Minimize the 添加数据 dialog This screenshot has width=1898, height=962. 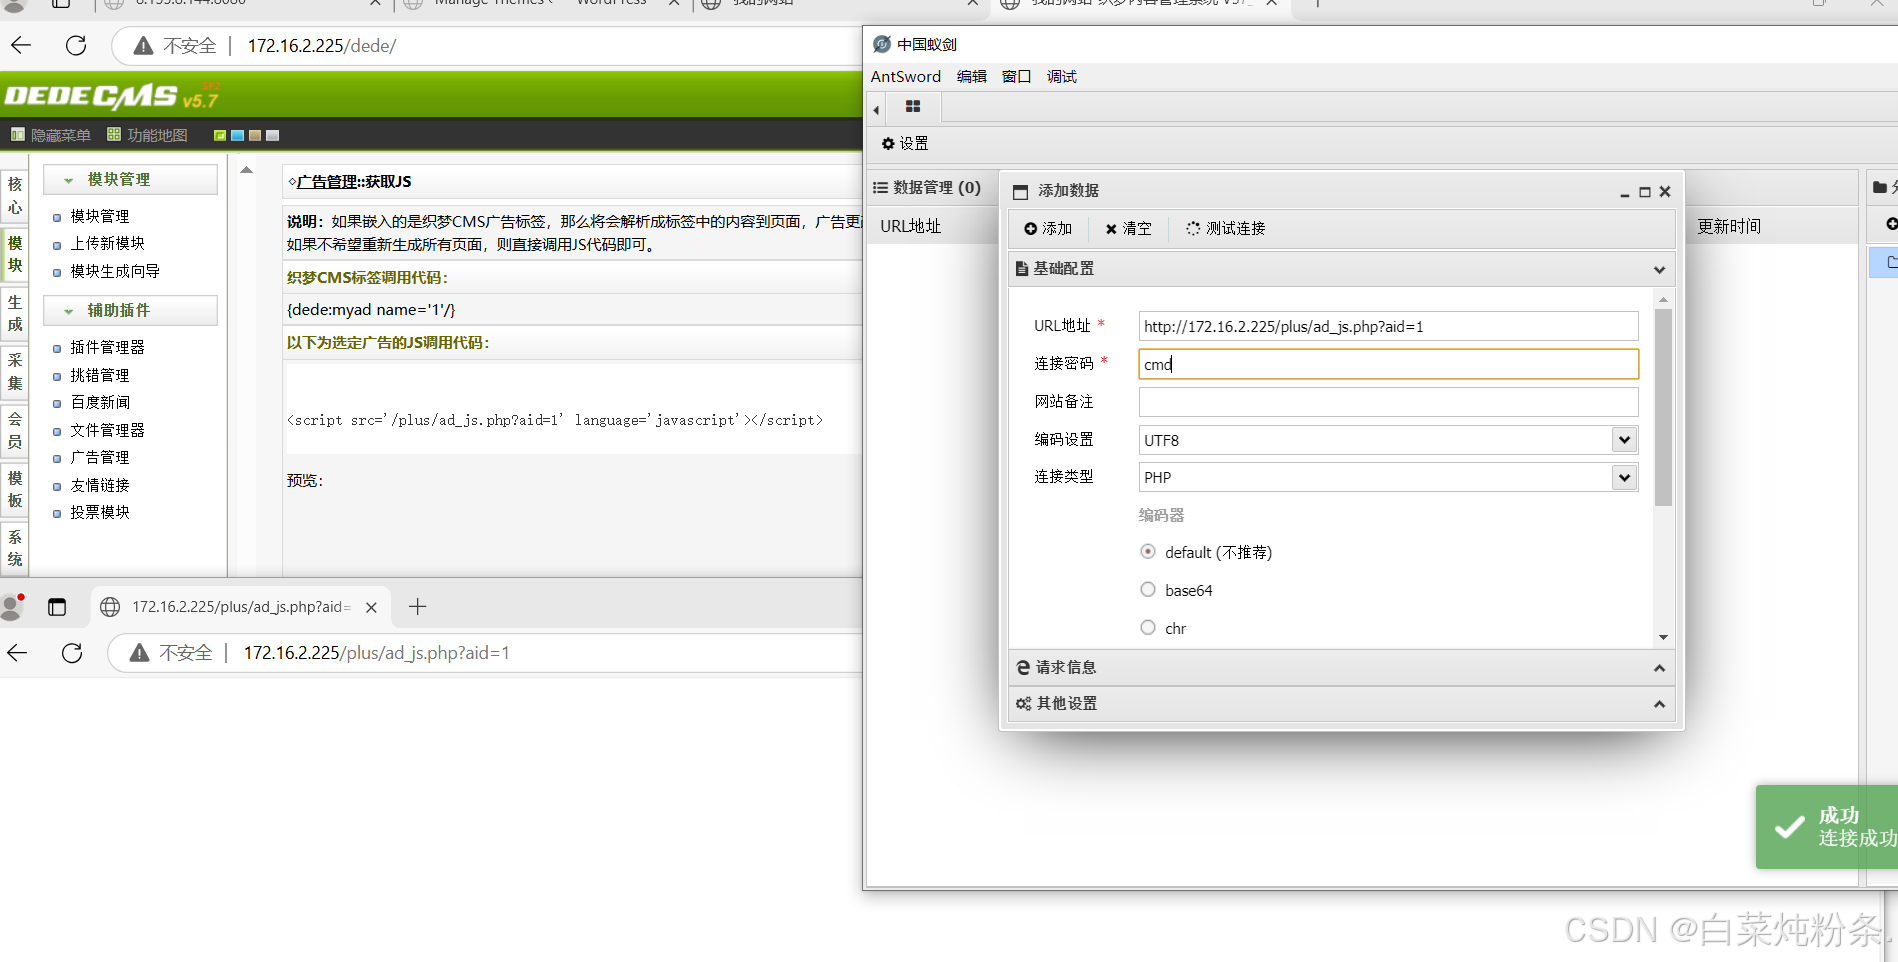click(1625, 194)
